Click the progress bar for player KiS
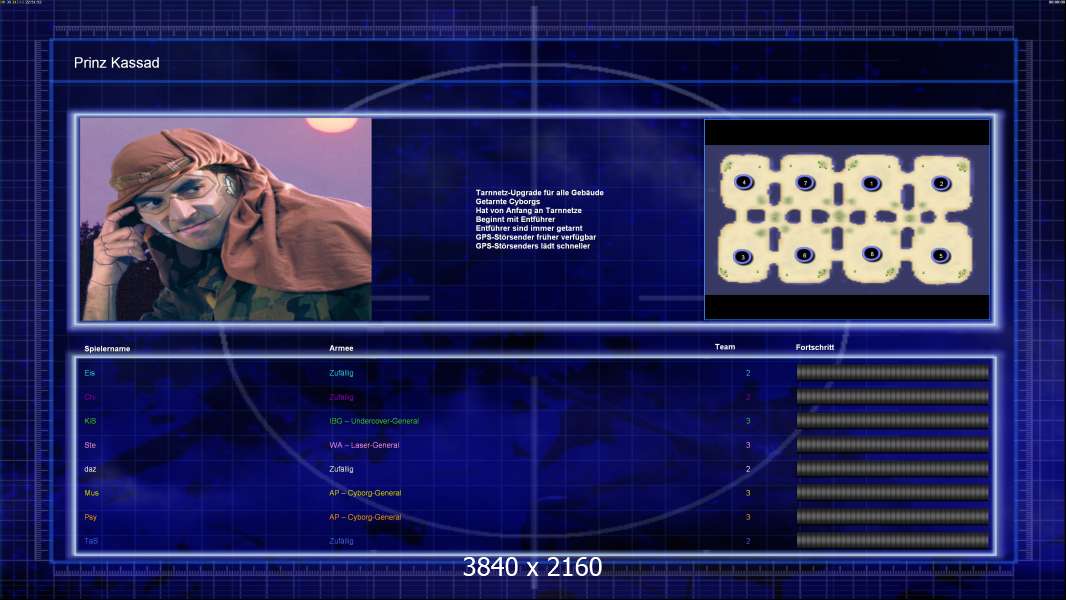The width and height of the screenshot is (1066, 600). click(x=893, y=421)
